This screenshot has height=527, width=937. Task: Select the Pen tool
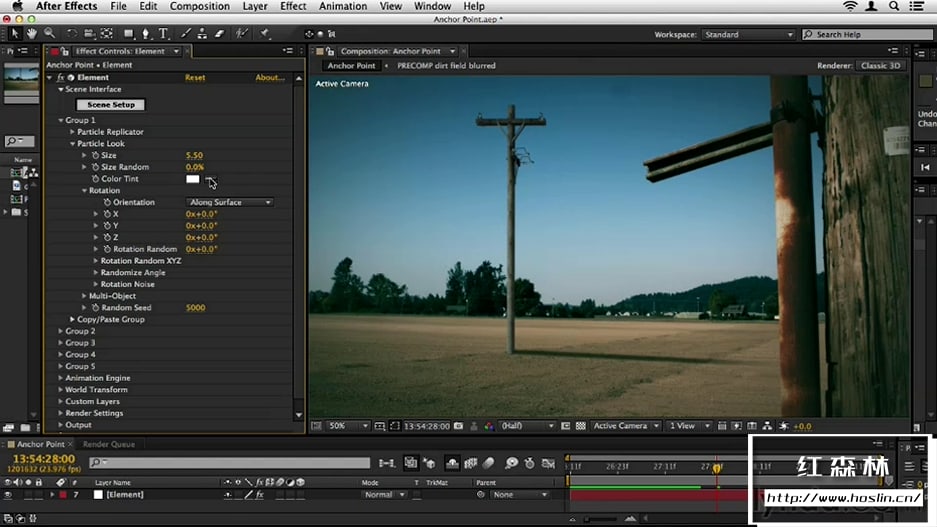point(146,34)
